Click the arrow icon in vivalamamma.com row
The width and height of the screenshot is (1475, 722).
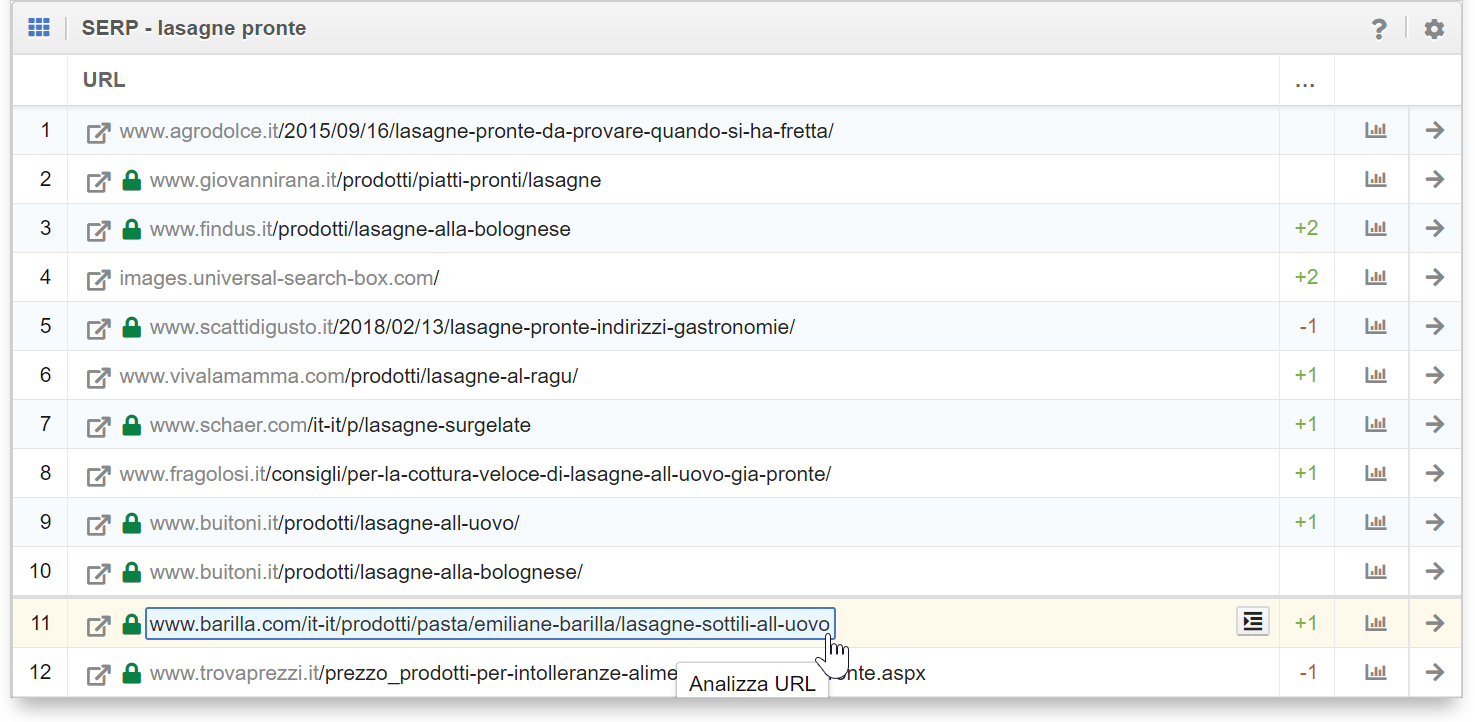tap(1435, 375)
